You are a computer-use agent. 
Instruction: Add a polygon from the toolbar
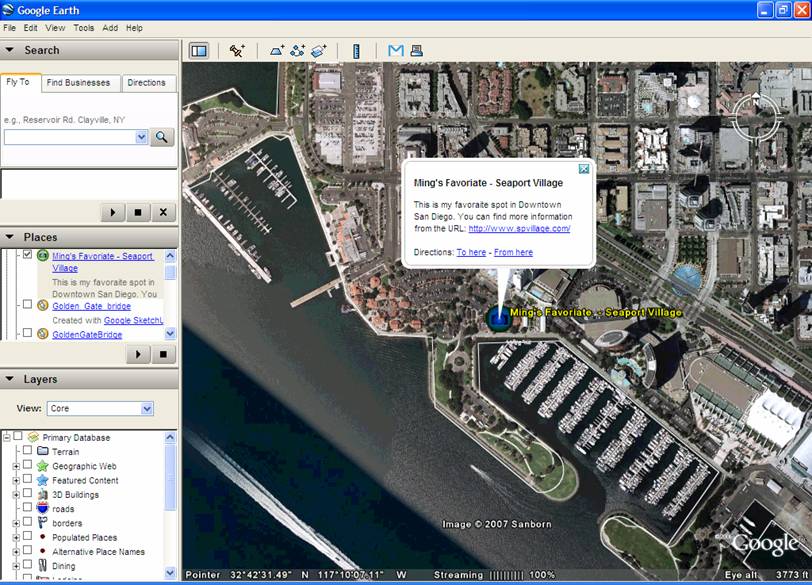[277, 51]
